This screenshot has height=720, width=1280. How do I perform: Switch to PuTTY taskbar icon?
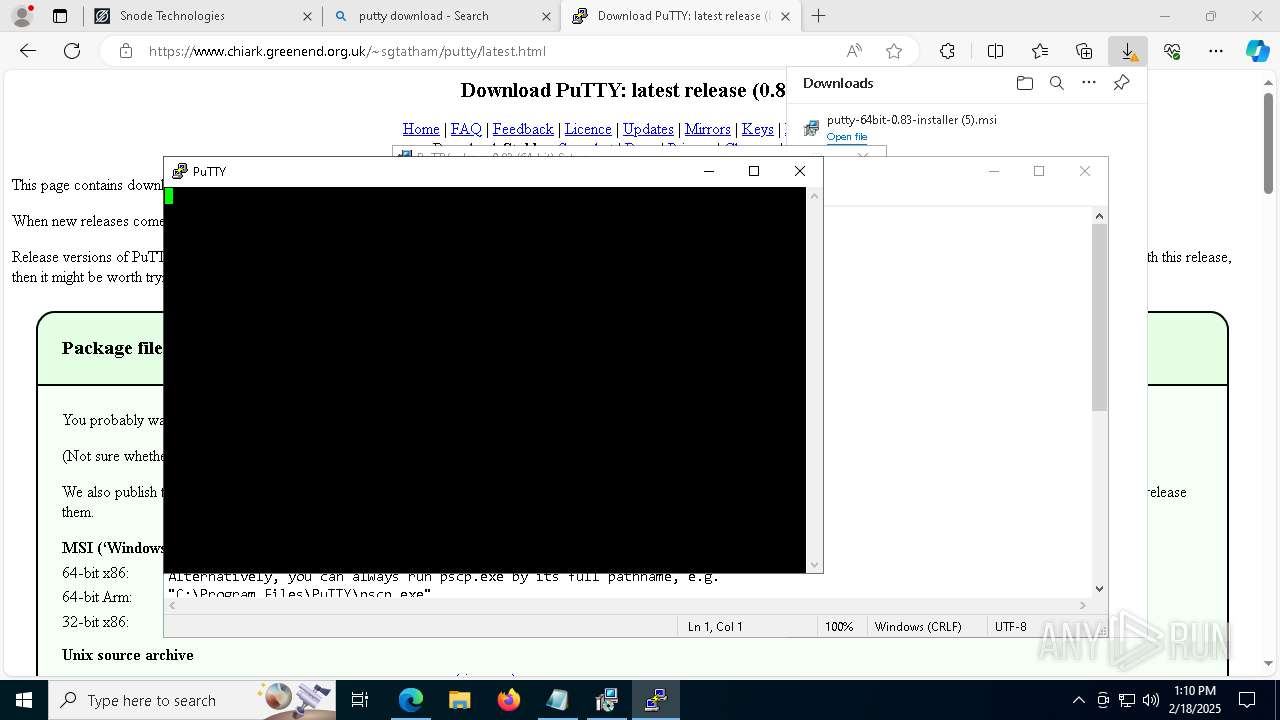655,700
